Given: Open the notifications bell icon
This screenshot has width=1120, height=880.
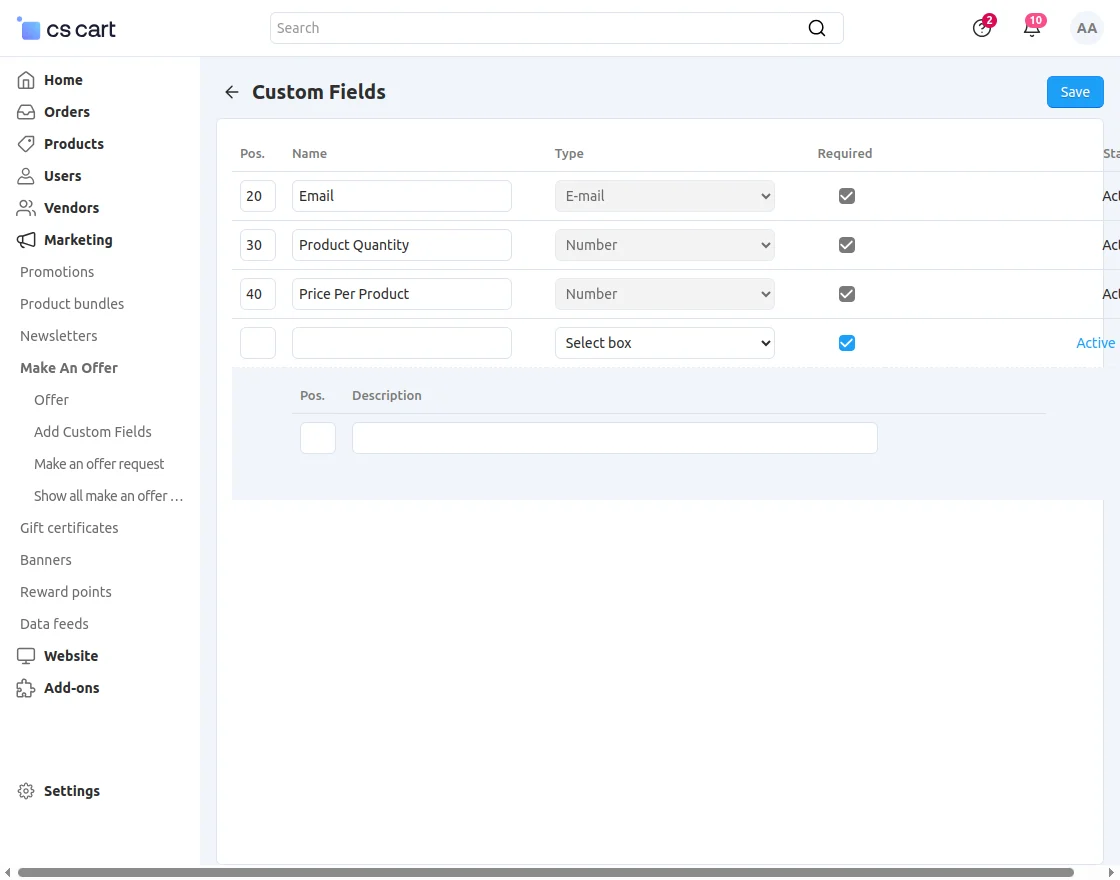Looking at the screenshot, I should click(1031, 28).
